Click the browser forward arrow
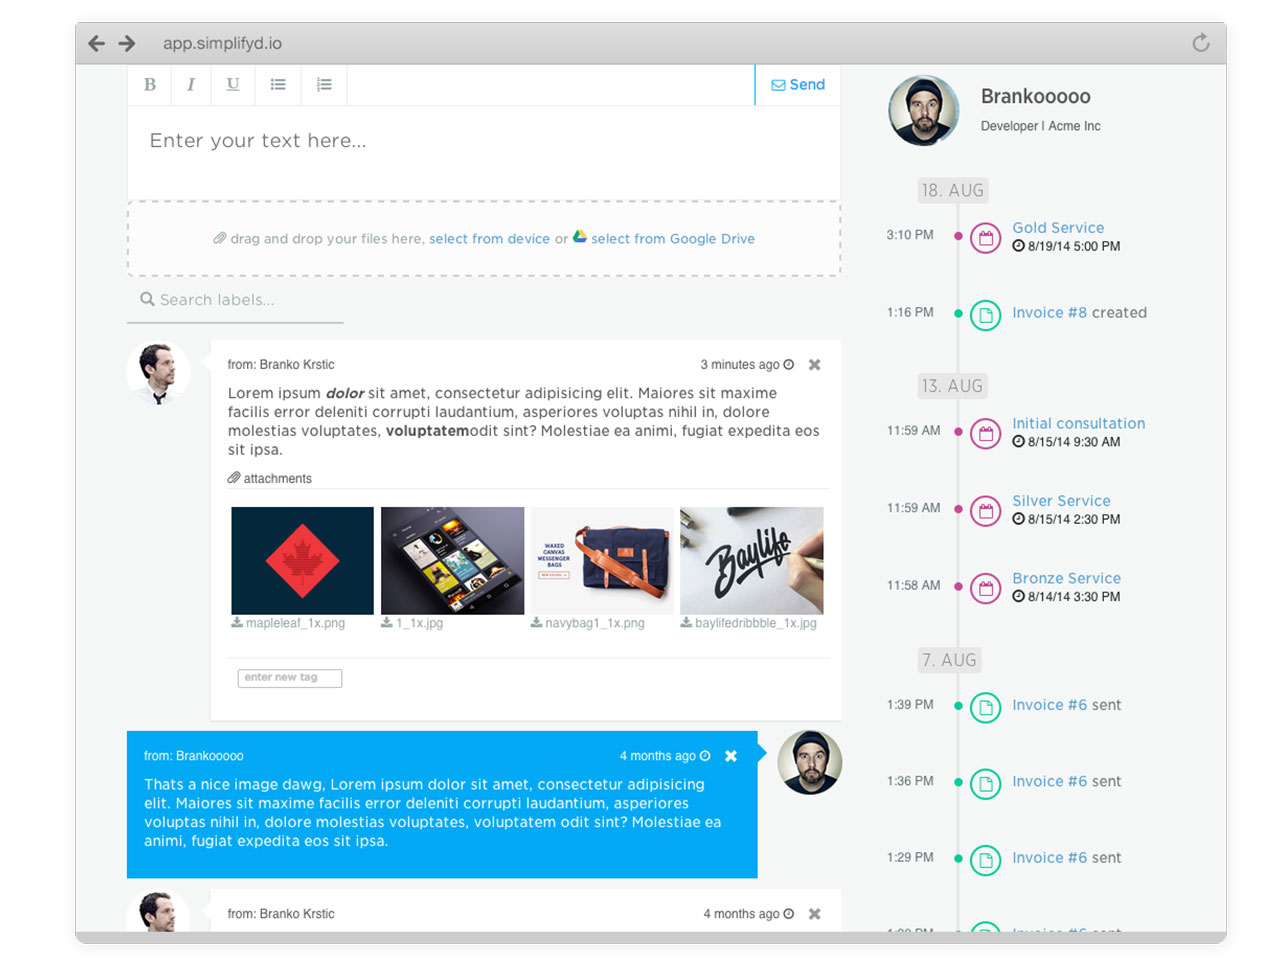The image size is (1280, 960). pos(127,43)
